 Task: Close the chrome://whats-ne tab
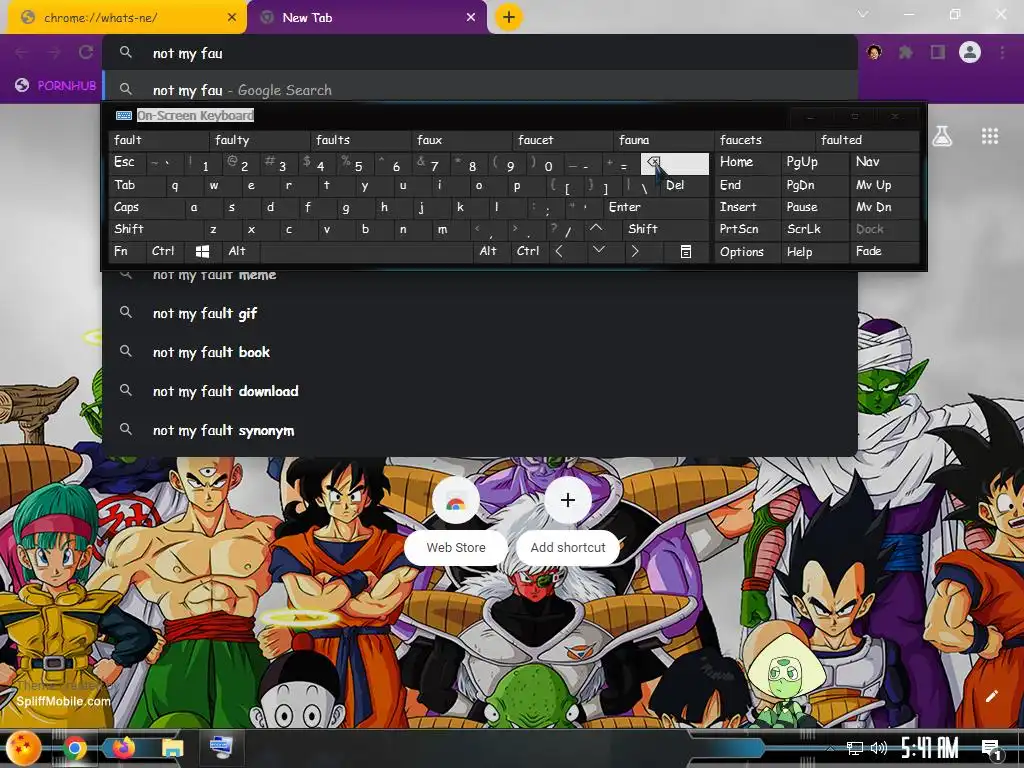232,18
